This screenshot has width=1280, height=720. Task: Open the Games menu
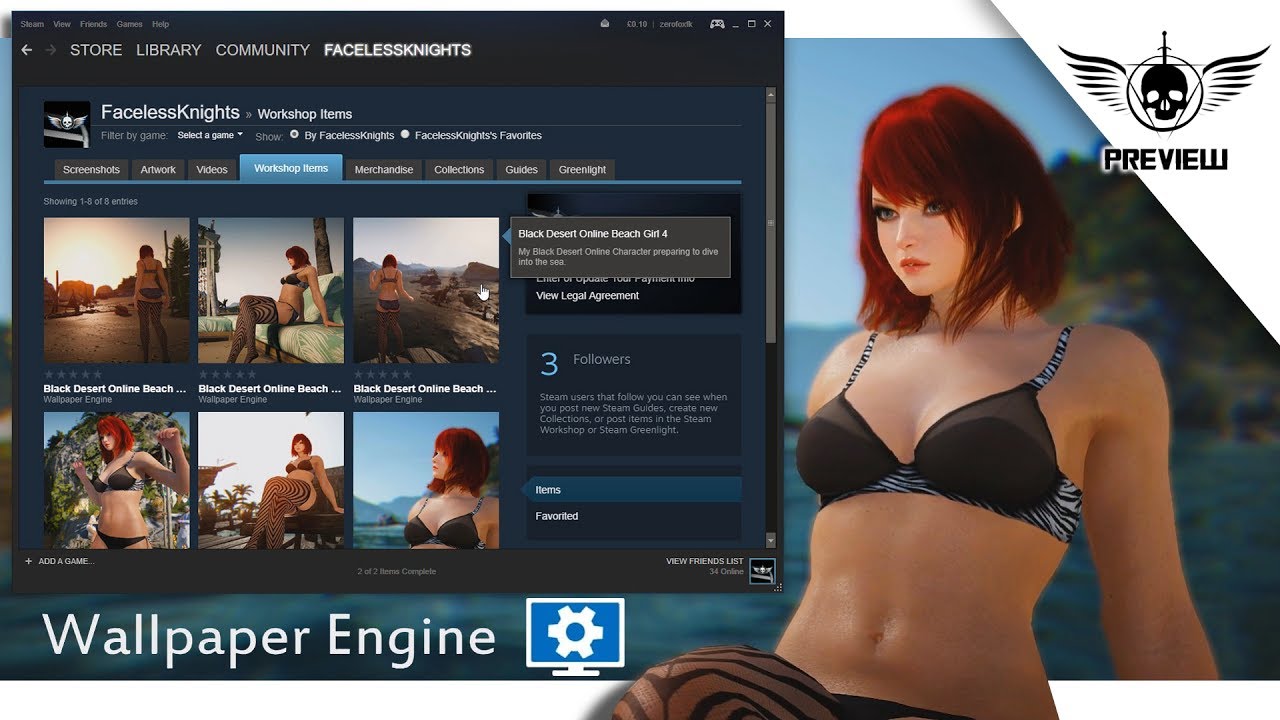click(x=129, y=24)
